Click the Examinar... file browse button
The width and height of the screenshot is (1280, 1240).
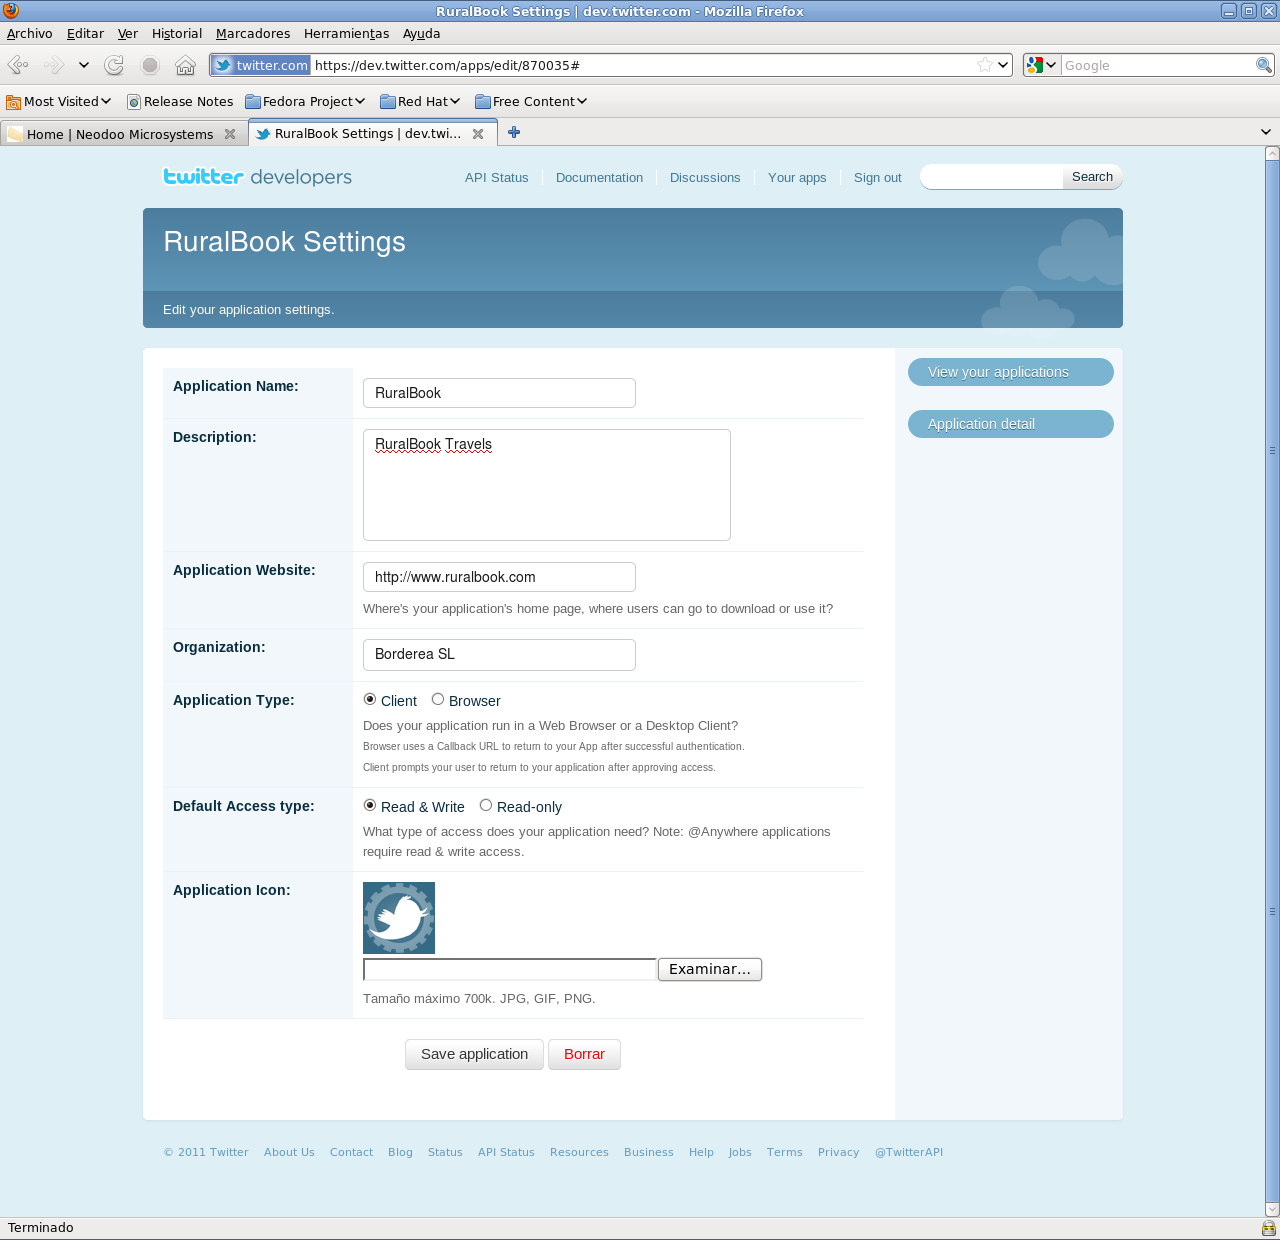click(x=710, y=969)
